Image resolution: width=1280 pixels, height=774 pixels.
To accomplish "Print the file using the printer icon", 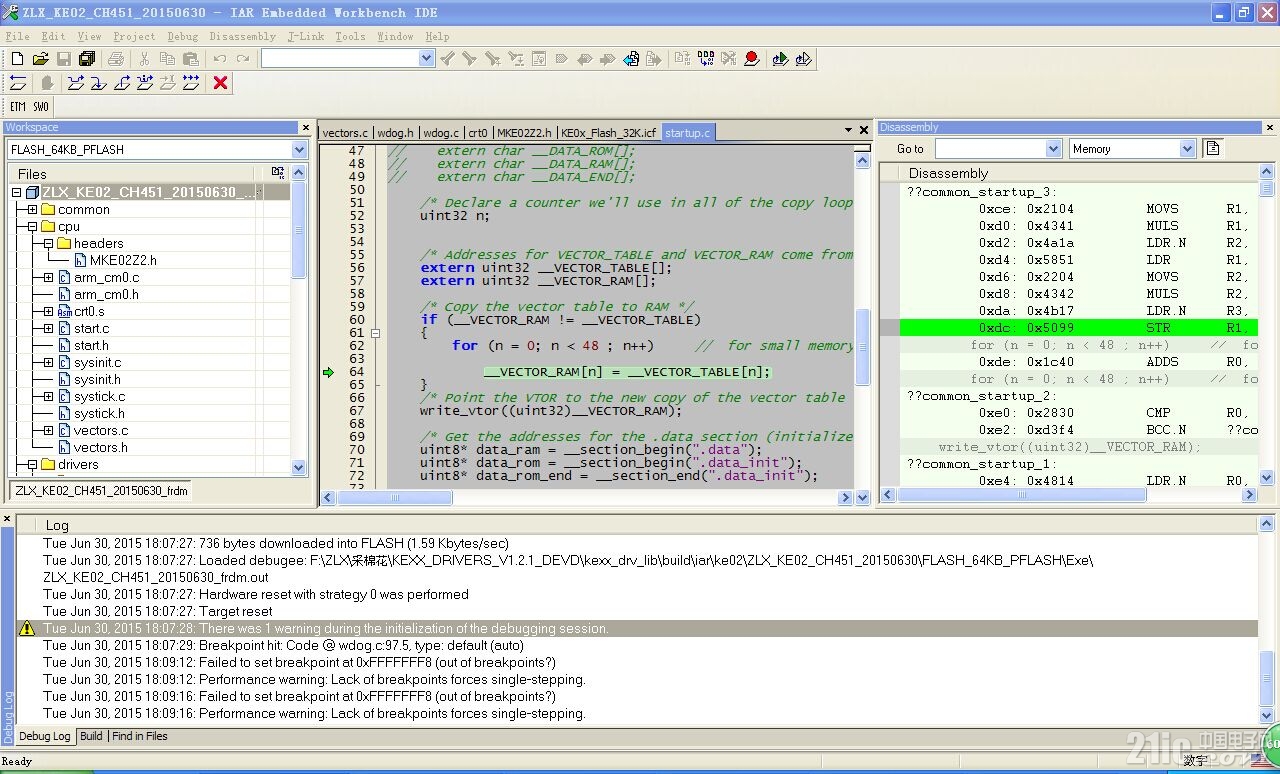I will (x=116, y=59).
